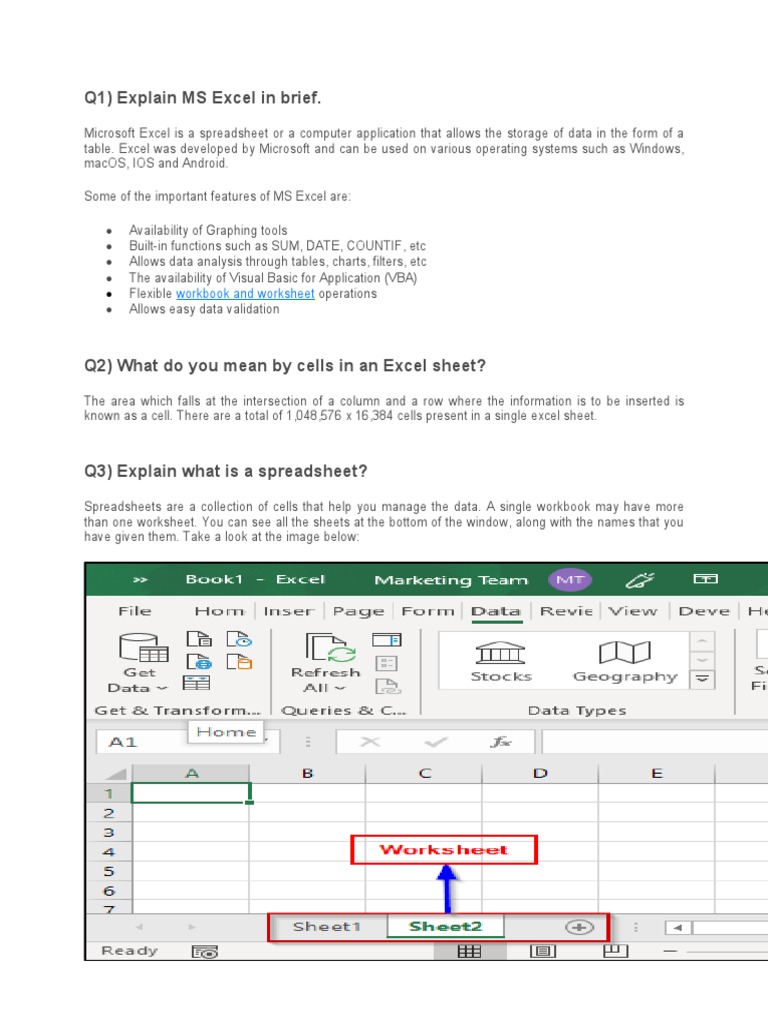Click Recent Sources icon with clock

click(239, 639)
